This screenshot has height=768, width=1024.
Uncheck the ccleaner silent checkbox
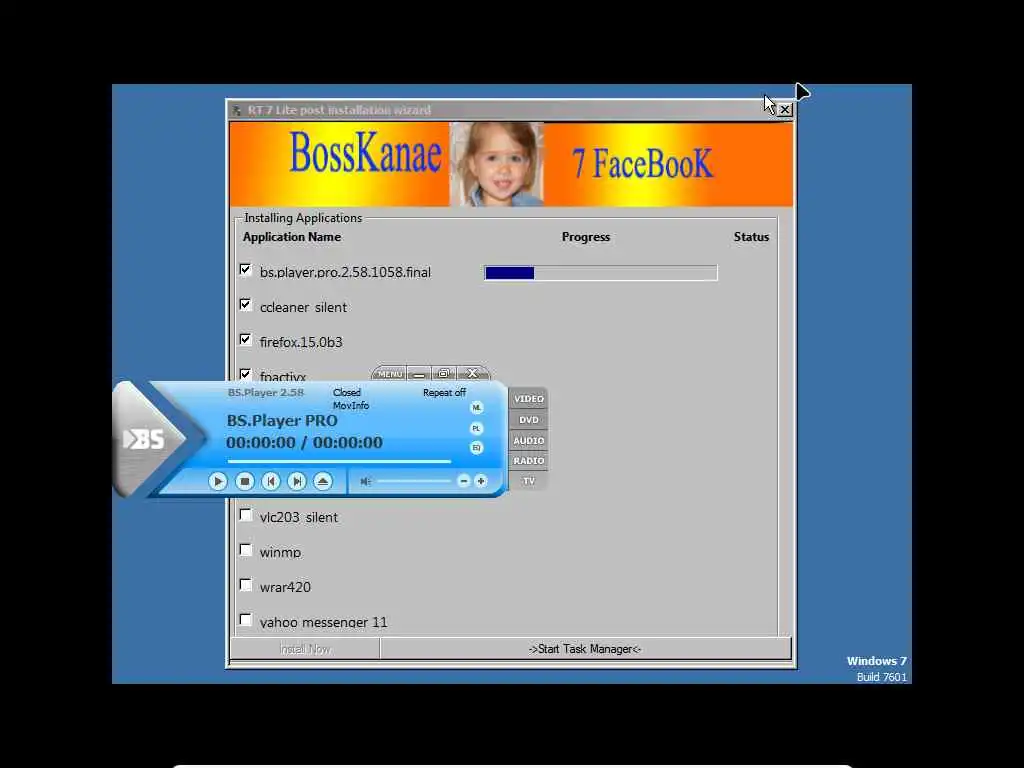coord(246,305)
